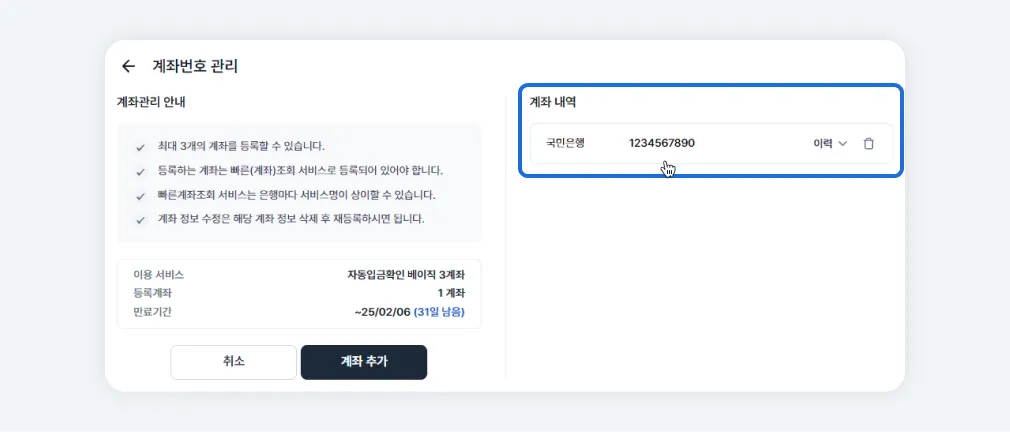The width and height of the screenshot is (1010, 432).
Task: Click the back arrow icon
Action: (x=128, y=67)
